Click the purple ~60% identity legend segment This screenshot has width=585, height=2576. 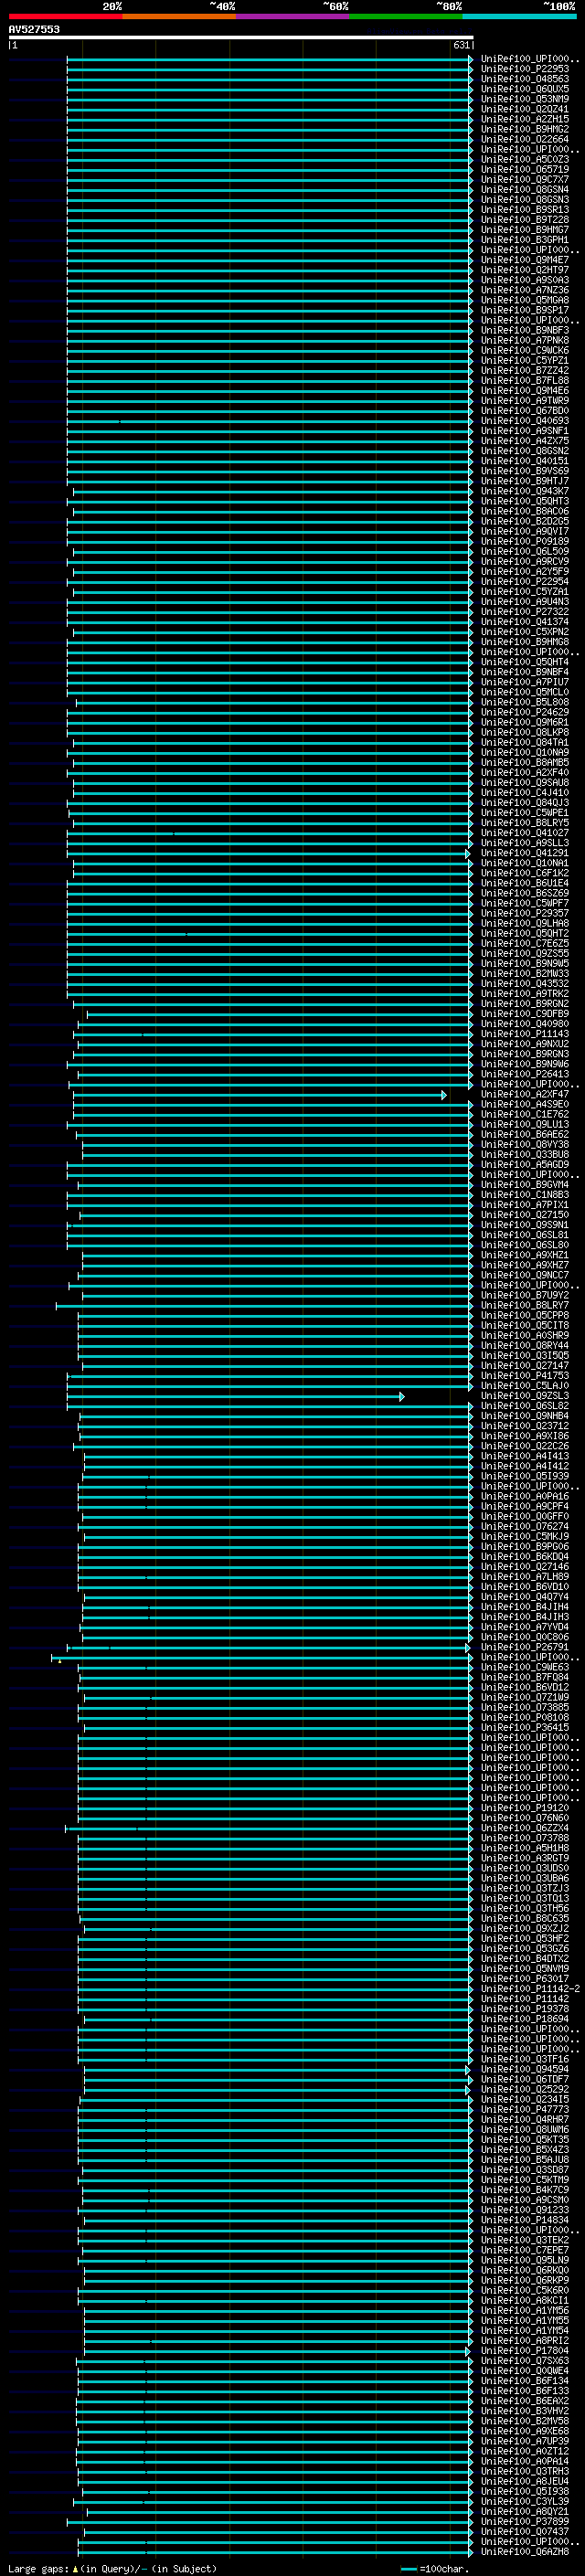click(292, 16)
